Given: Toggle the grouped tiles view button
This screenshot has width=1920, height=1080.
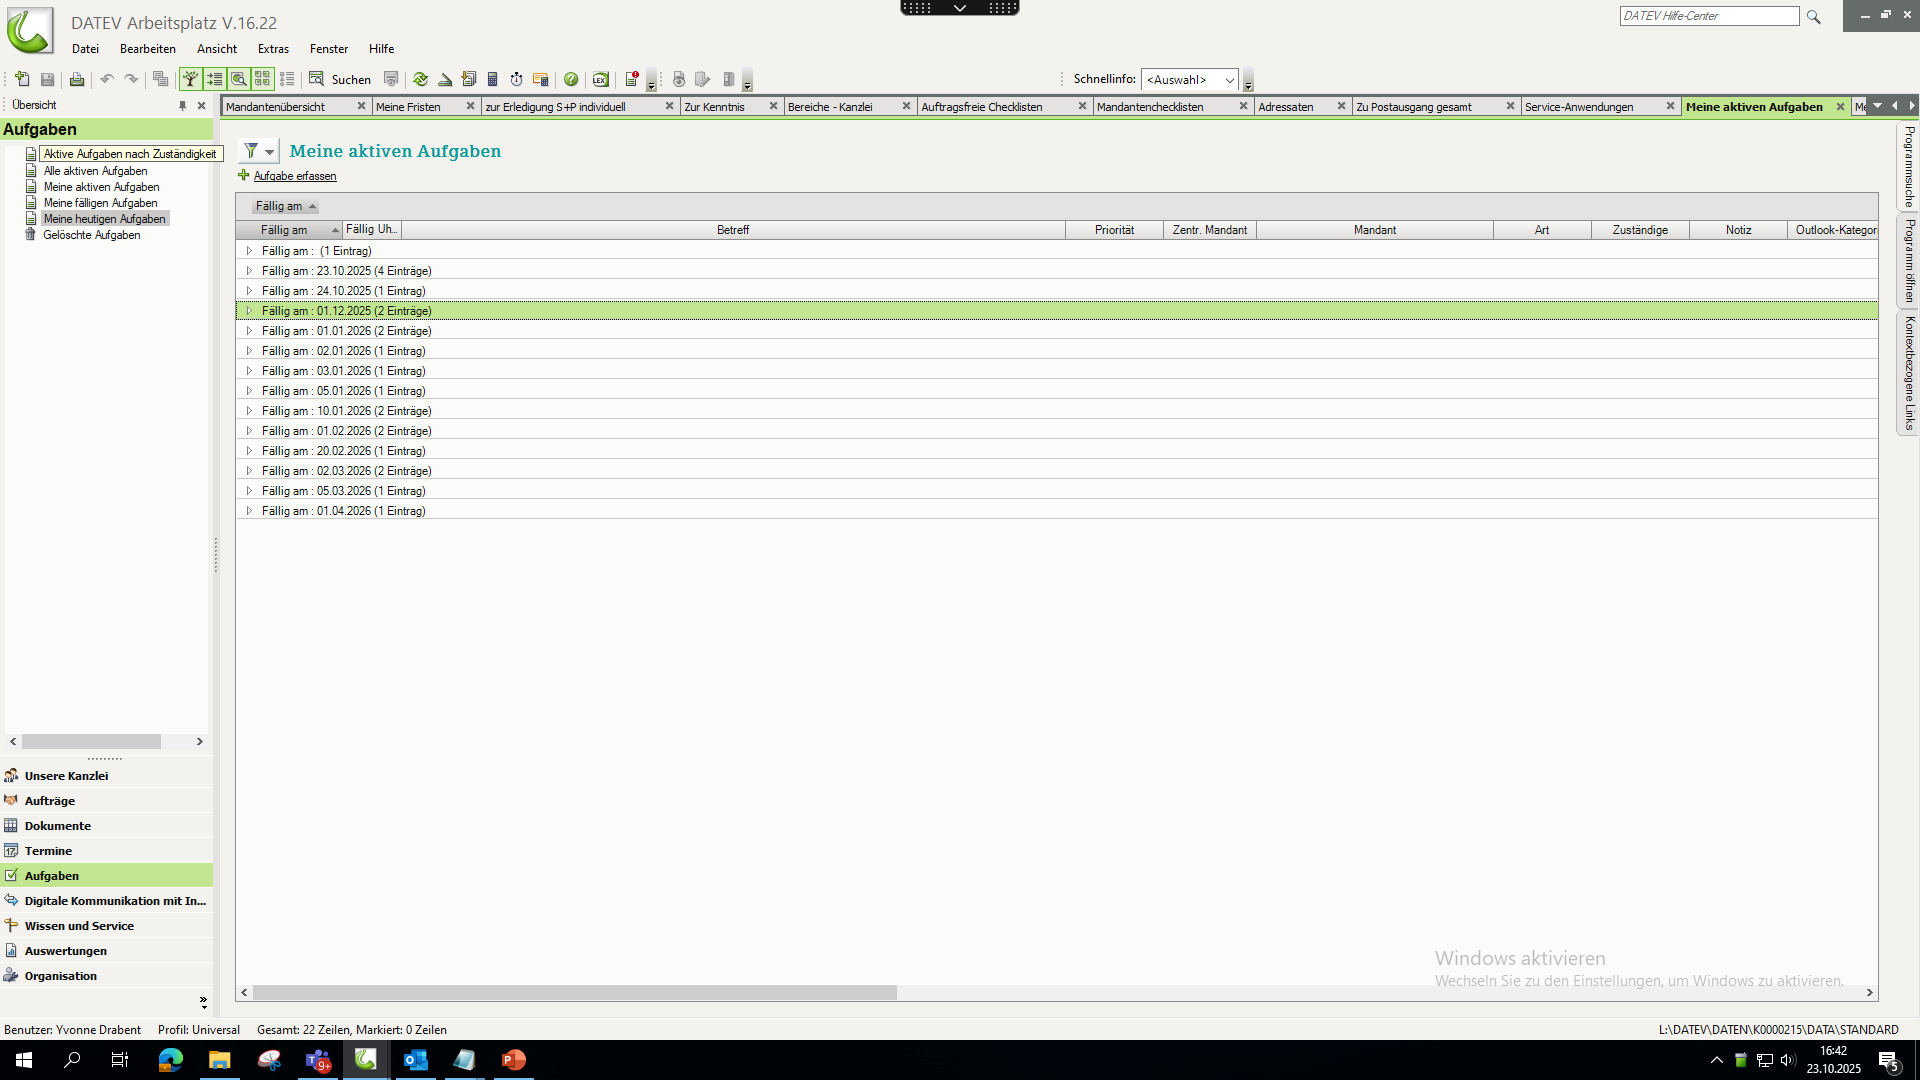Looking at the screenshot, I should pos(263,79).
